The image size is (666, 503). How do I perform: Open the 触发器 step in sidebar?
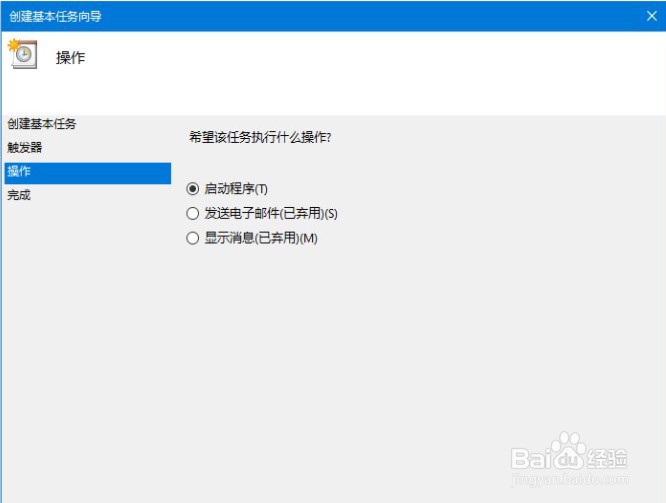[x=25, y=148]
